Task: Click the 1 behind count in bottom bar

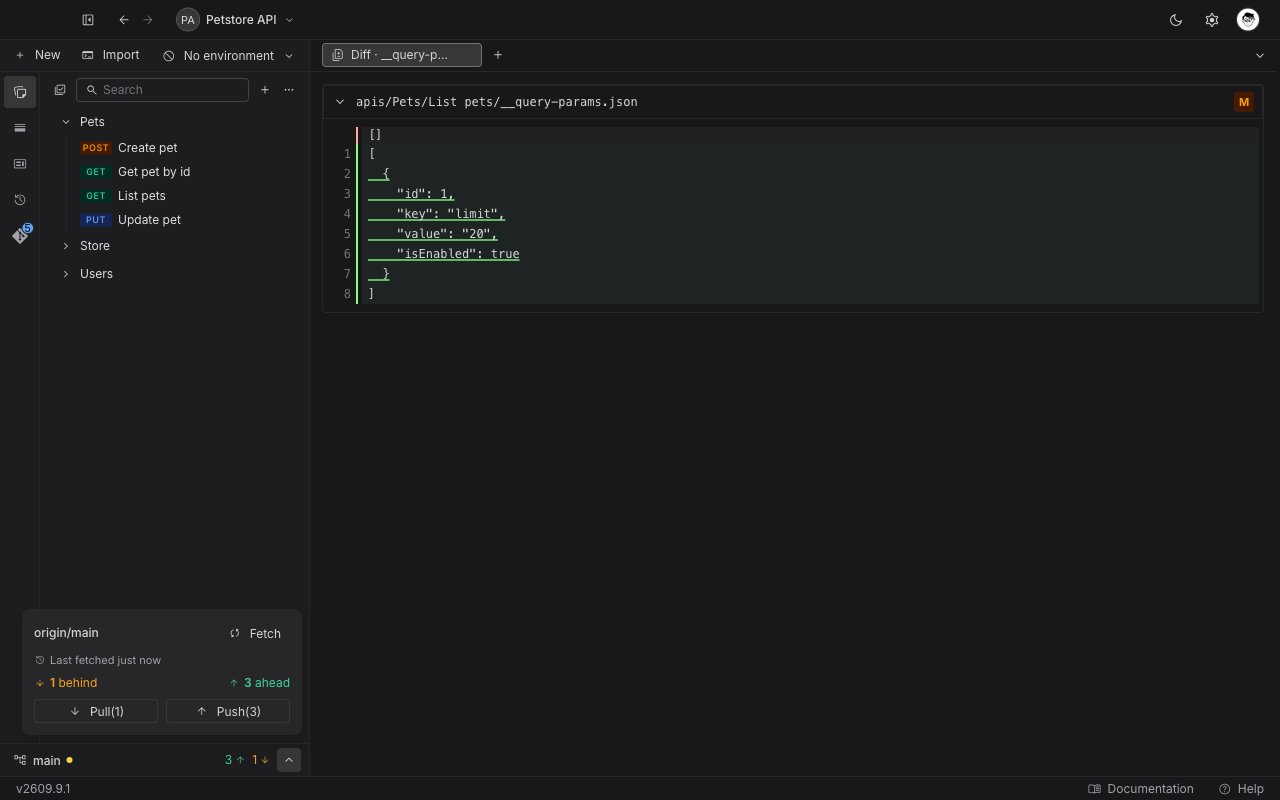Action: pyautogui.click(x=260, y=760)
